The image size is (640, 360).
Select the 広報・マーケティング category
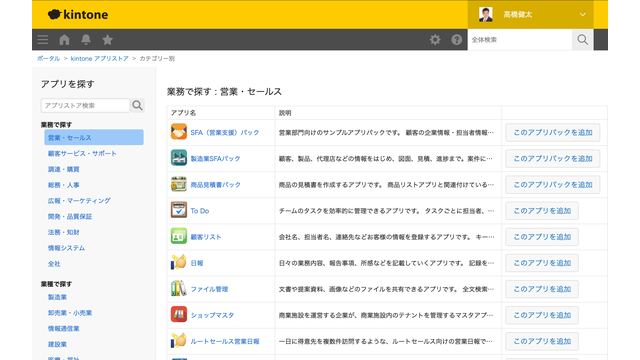[x=79, y=201]
